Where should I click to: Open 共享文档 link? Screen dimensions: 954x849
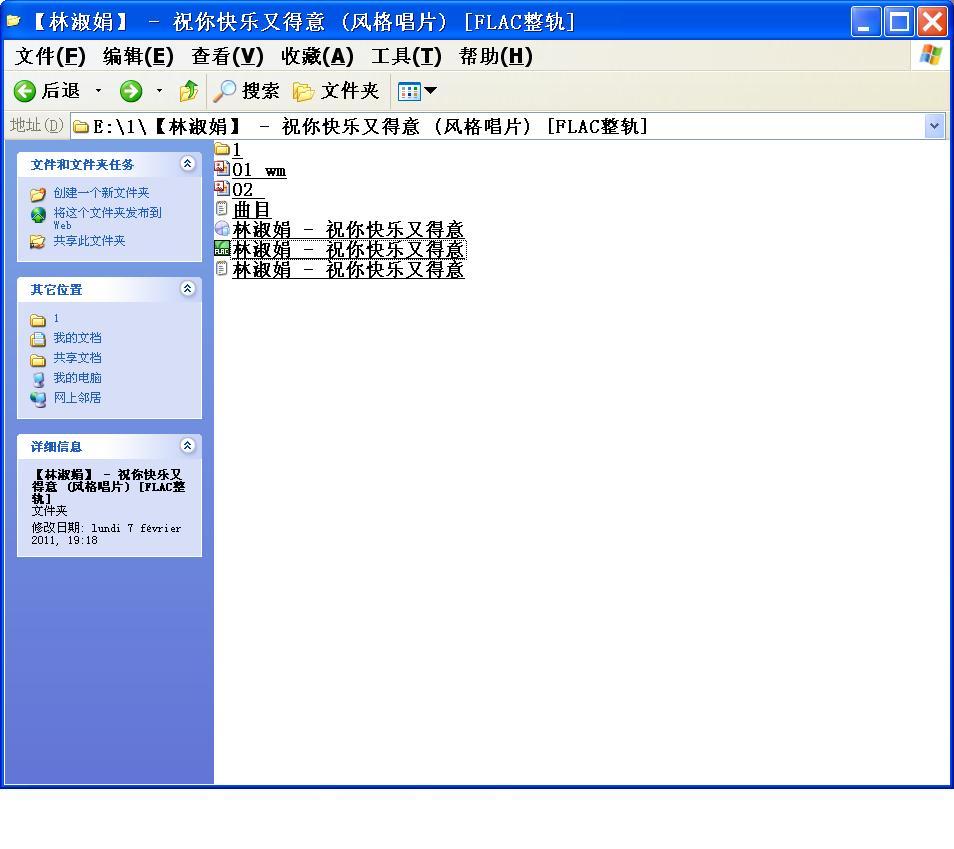[x=77, y=358]
